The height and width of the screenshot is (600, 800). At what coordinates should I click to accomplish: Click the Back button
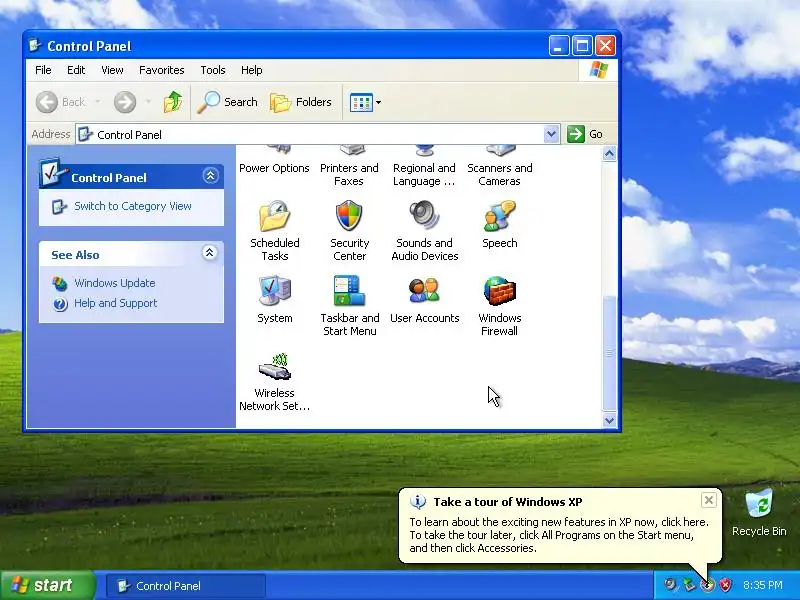point(60,102)
